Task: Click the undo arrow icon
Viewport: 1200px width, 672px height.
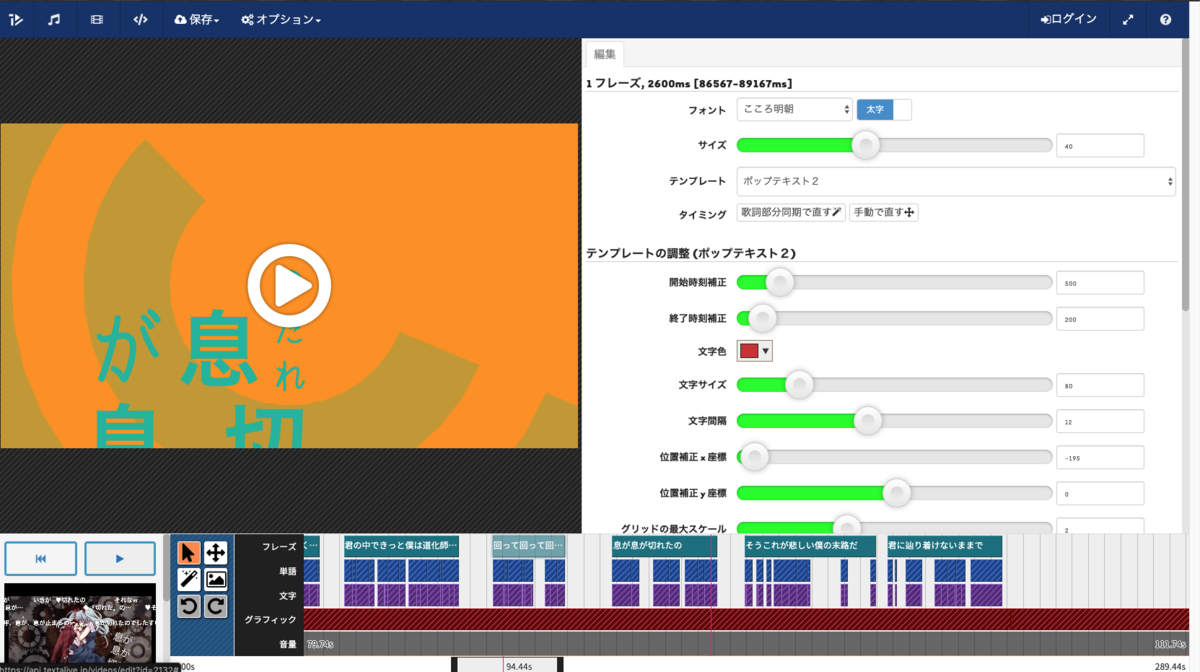Action: [188, 606]
